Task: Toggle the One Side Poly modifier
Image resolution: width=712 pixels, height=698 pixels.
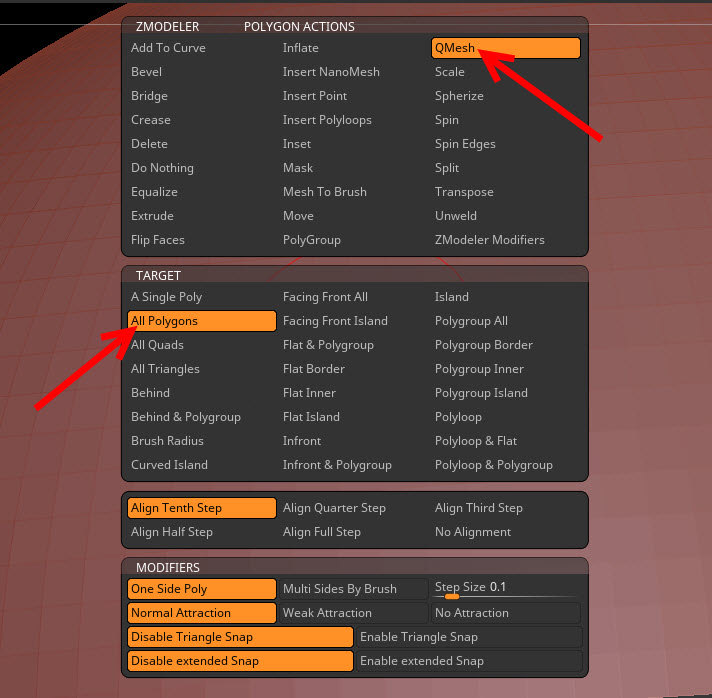Action: (x=202, y=589)
